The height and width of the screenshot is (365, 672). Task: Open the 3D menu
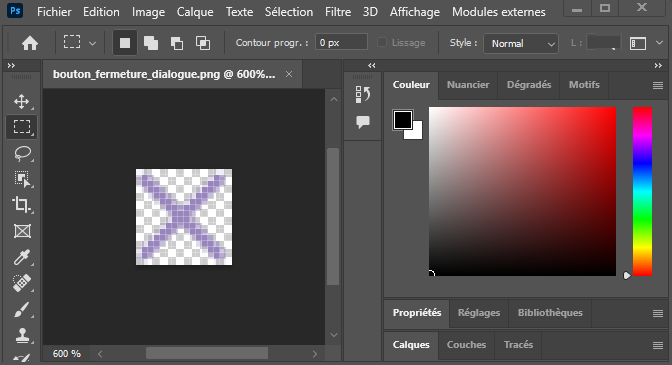pos(370,12)
